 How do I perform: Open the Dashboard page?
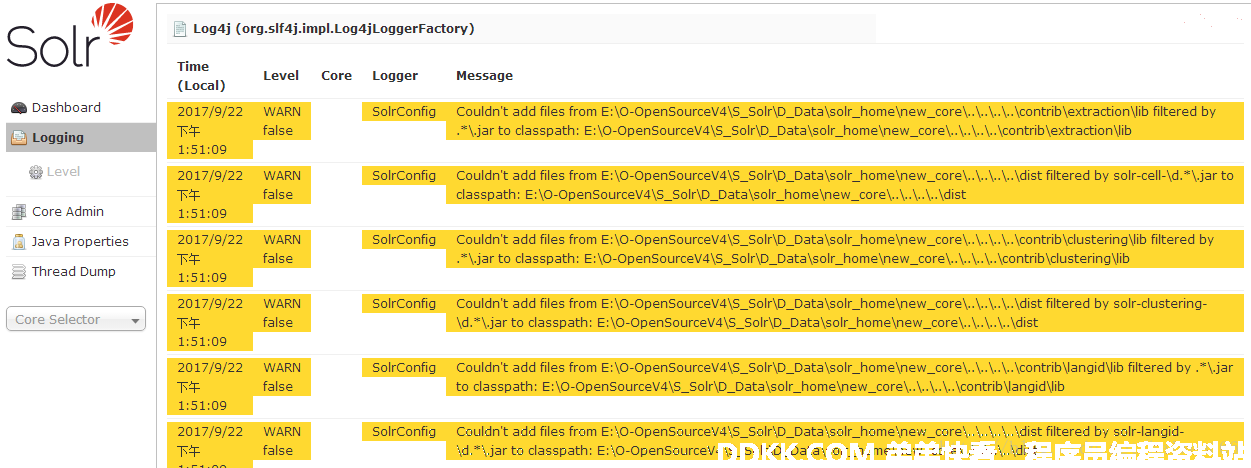[x=66, y=108]
